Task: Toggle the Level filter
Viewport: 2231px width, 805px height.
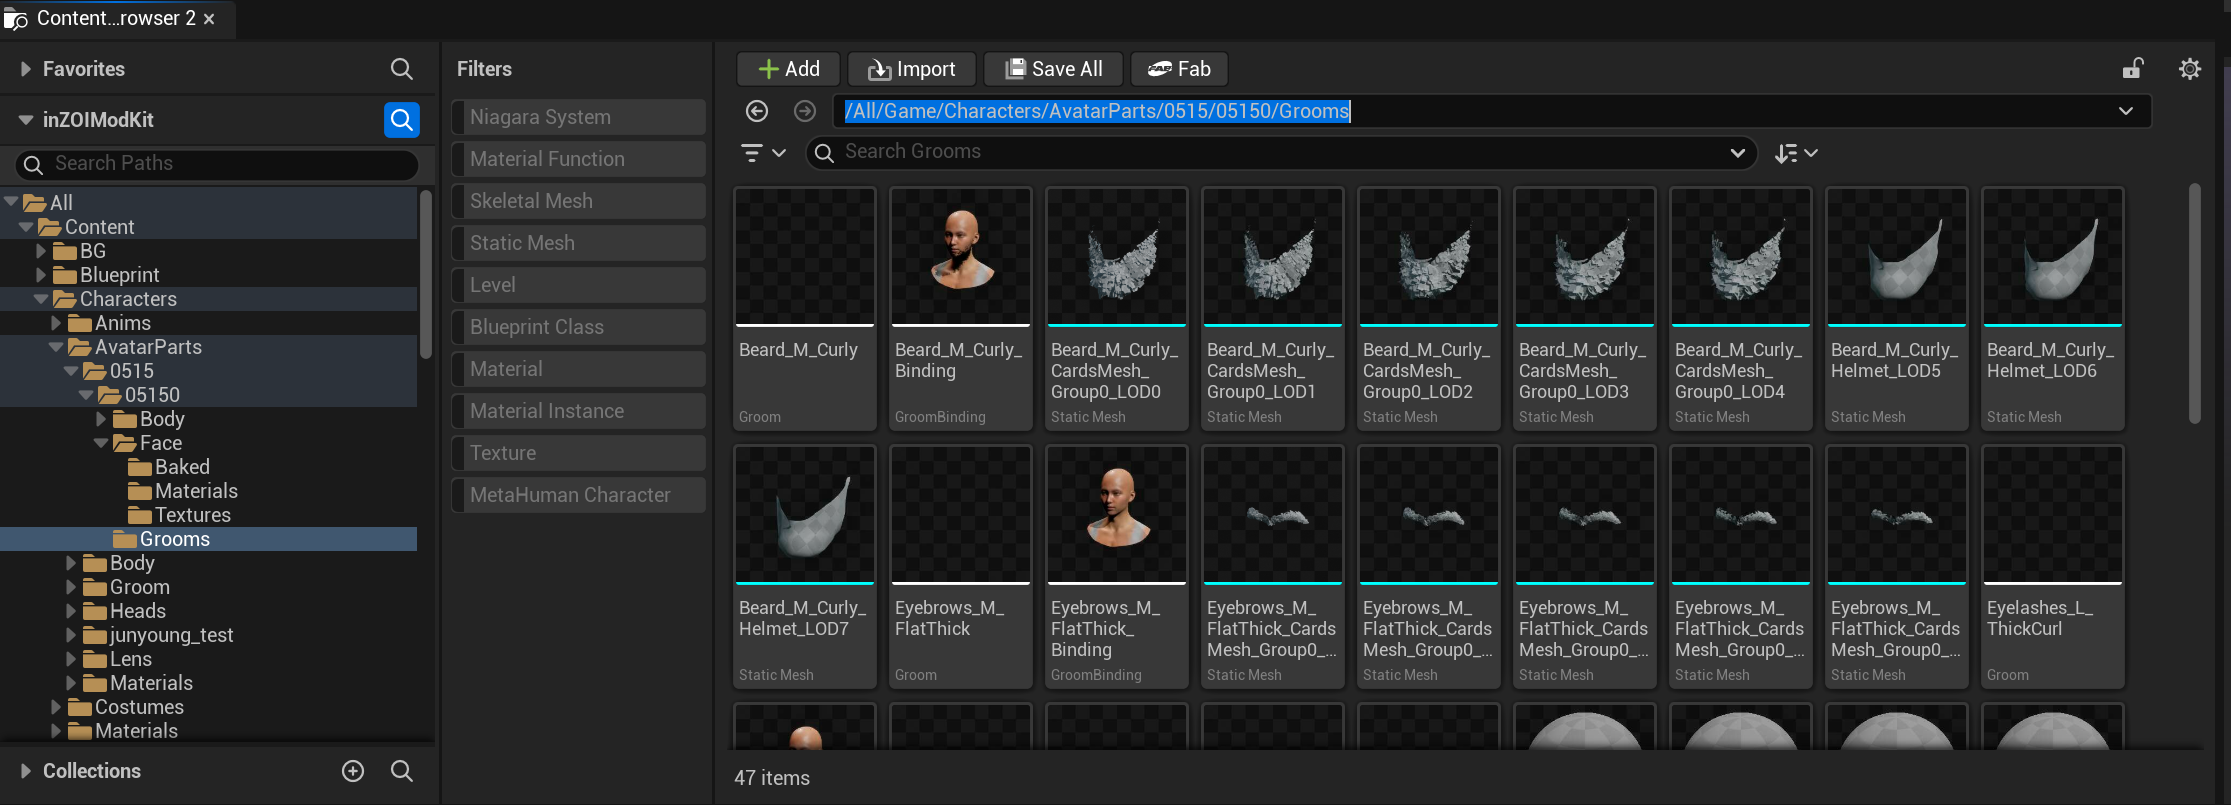Action: point(579,285)
